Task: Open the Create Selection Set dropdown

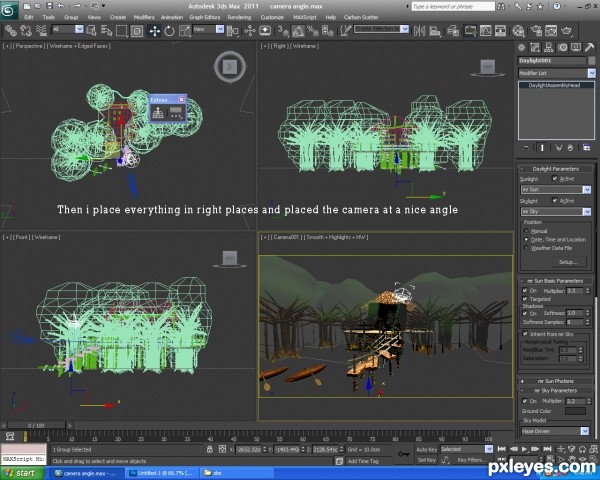Action: 381,29
